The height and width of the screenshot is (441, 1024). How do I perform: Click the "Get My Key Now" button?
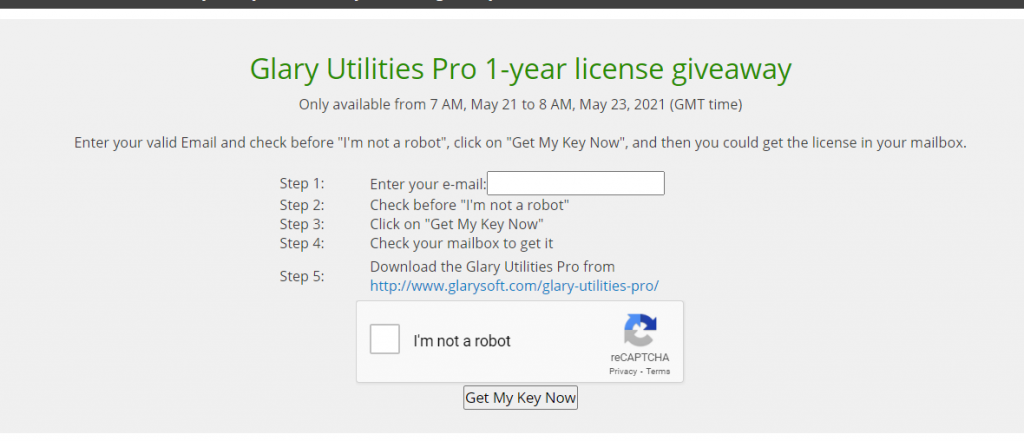point(520,398)
